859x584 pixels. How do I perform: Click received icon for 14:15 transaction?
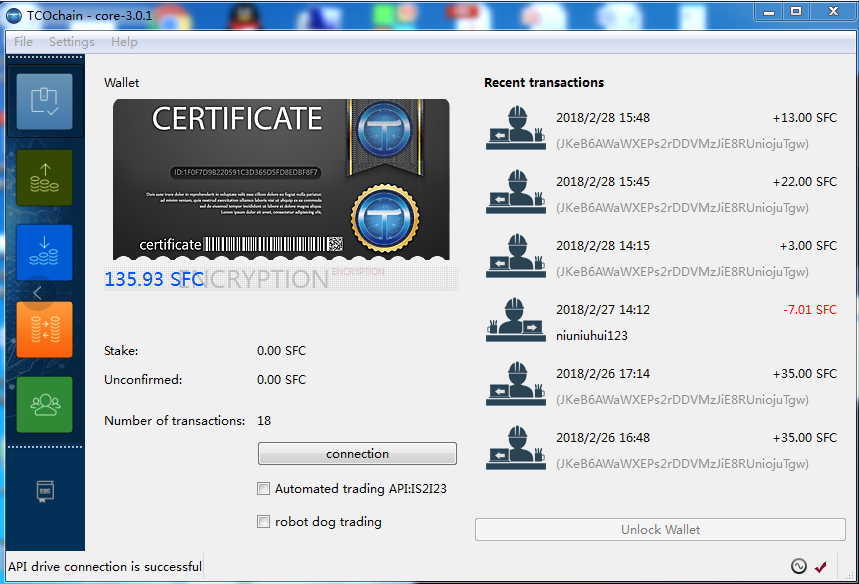pos(516,256)
